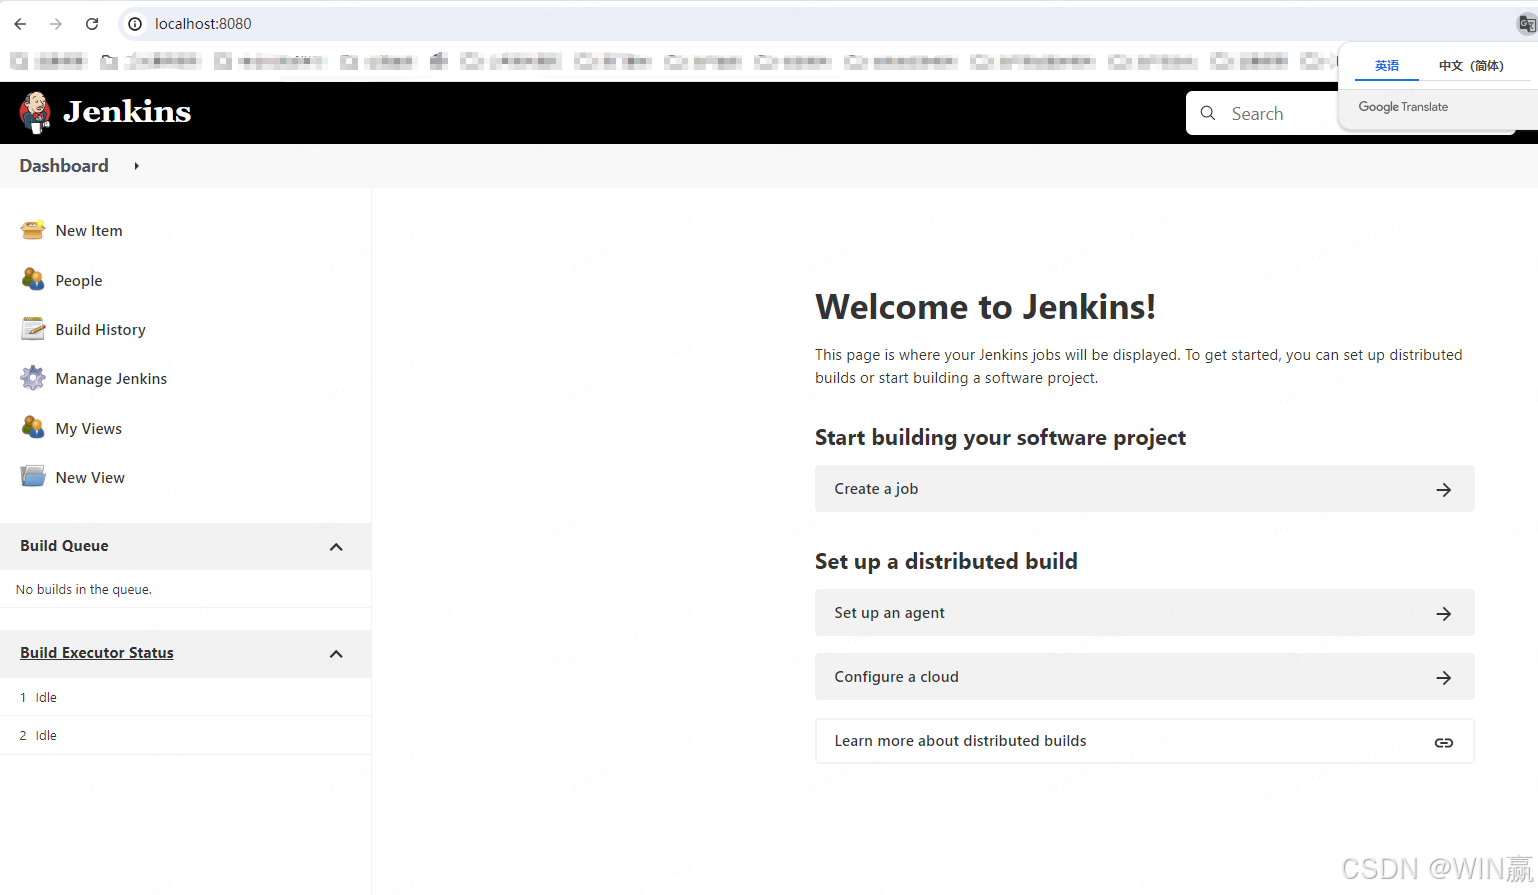Click the My Views icon
The image size is (1538, 895).
(33, 428)
